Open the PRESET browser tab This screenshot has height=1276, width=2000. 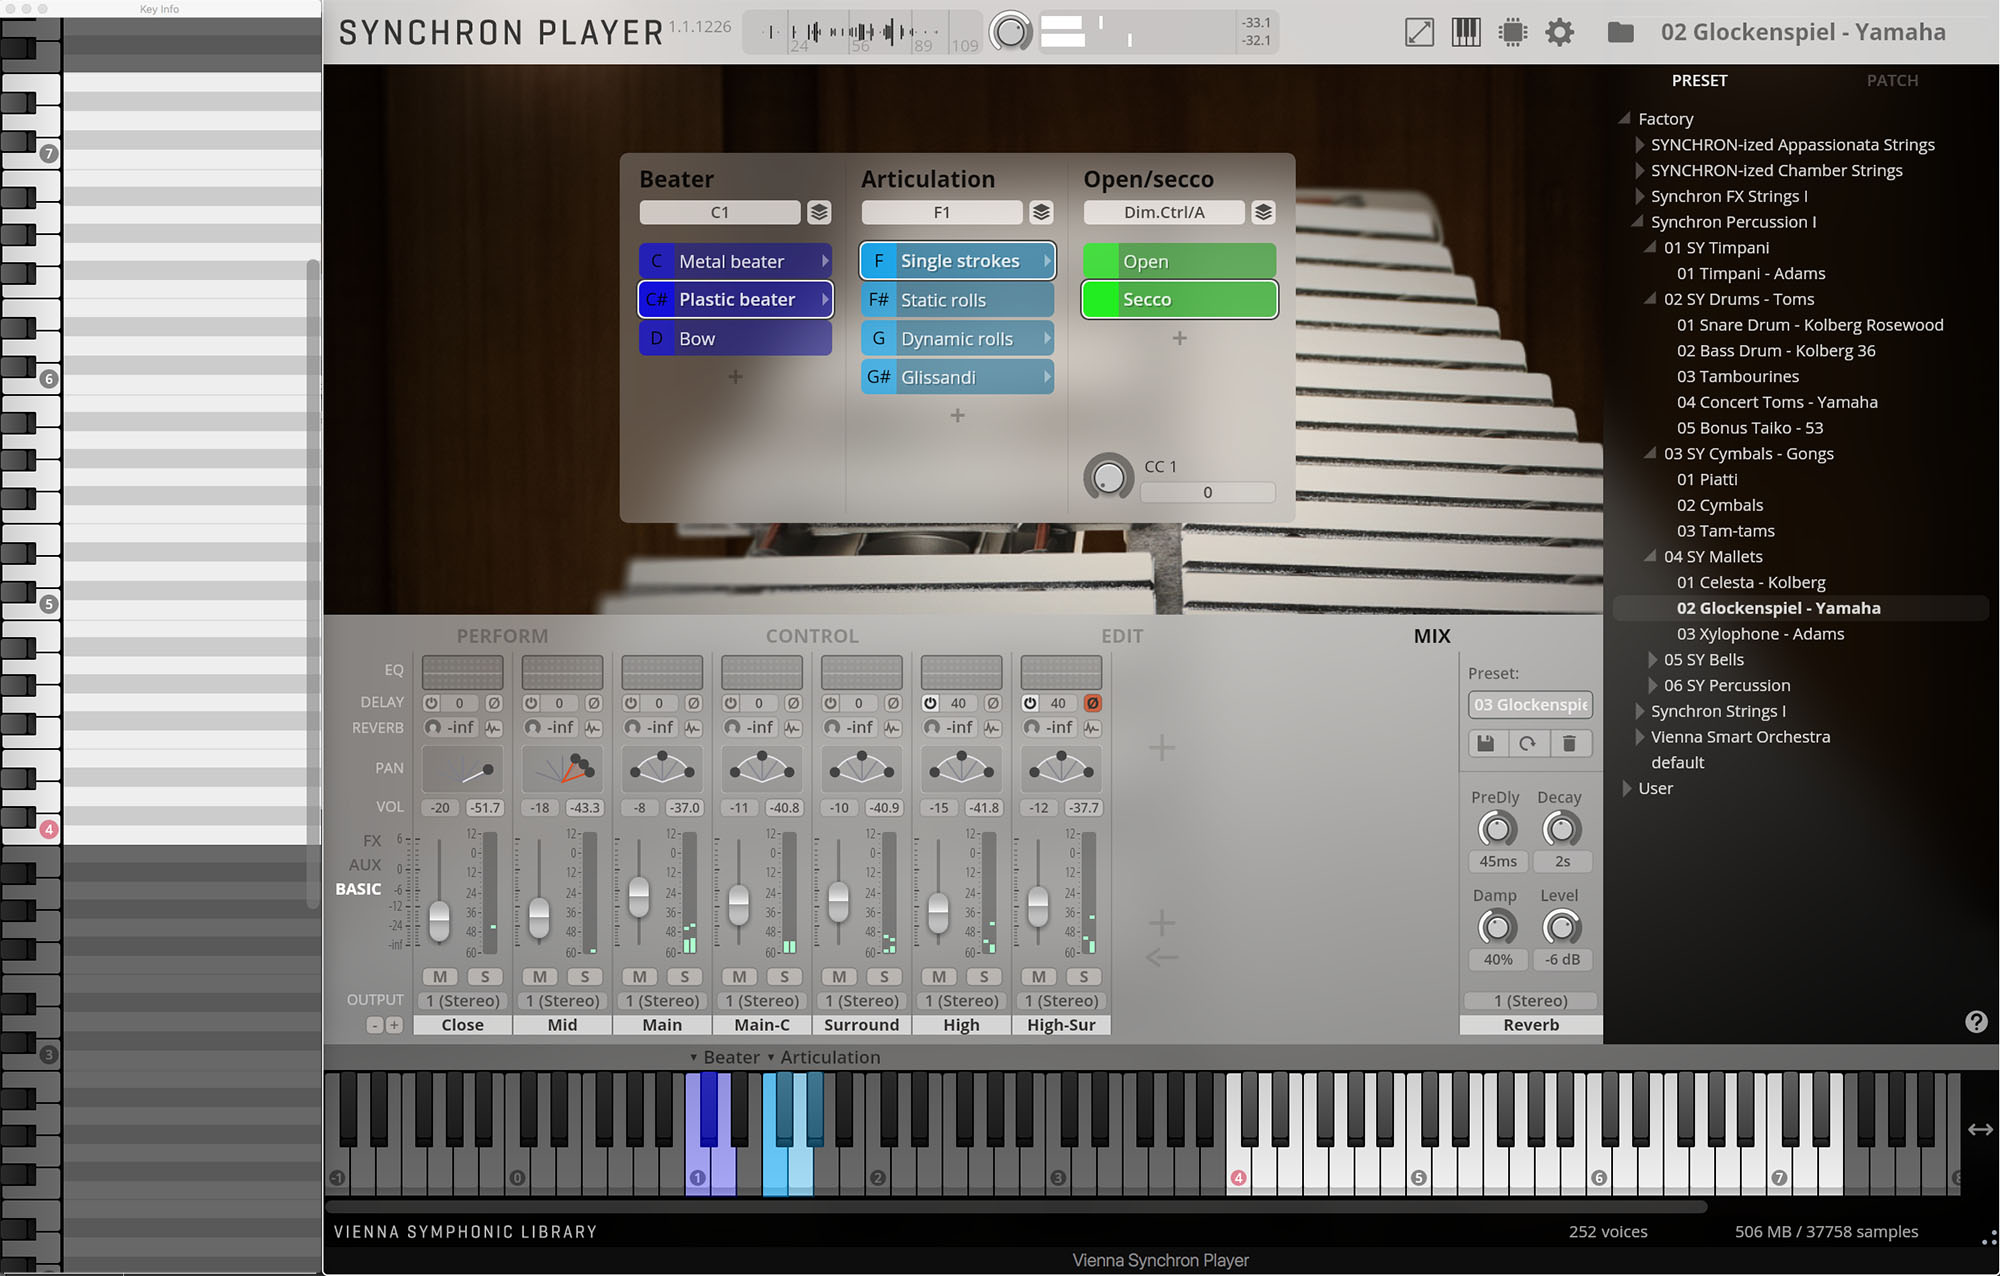(x=1699, y=80)
